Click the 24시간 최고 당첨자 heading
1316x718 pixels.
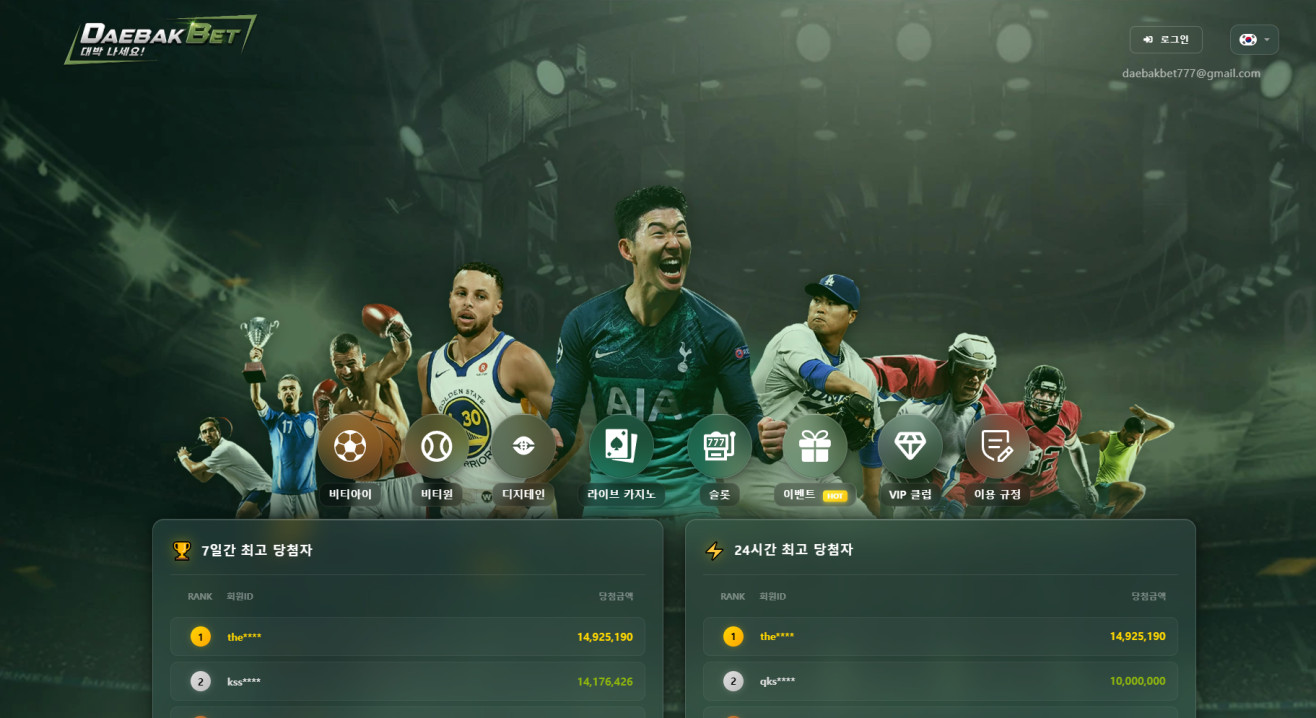point(794,550)
